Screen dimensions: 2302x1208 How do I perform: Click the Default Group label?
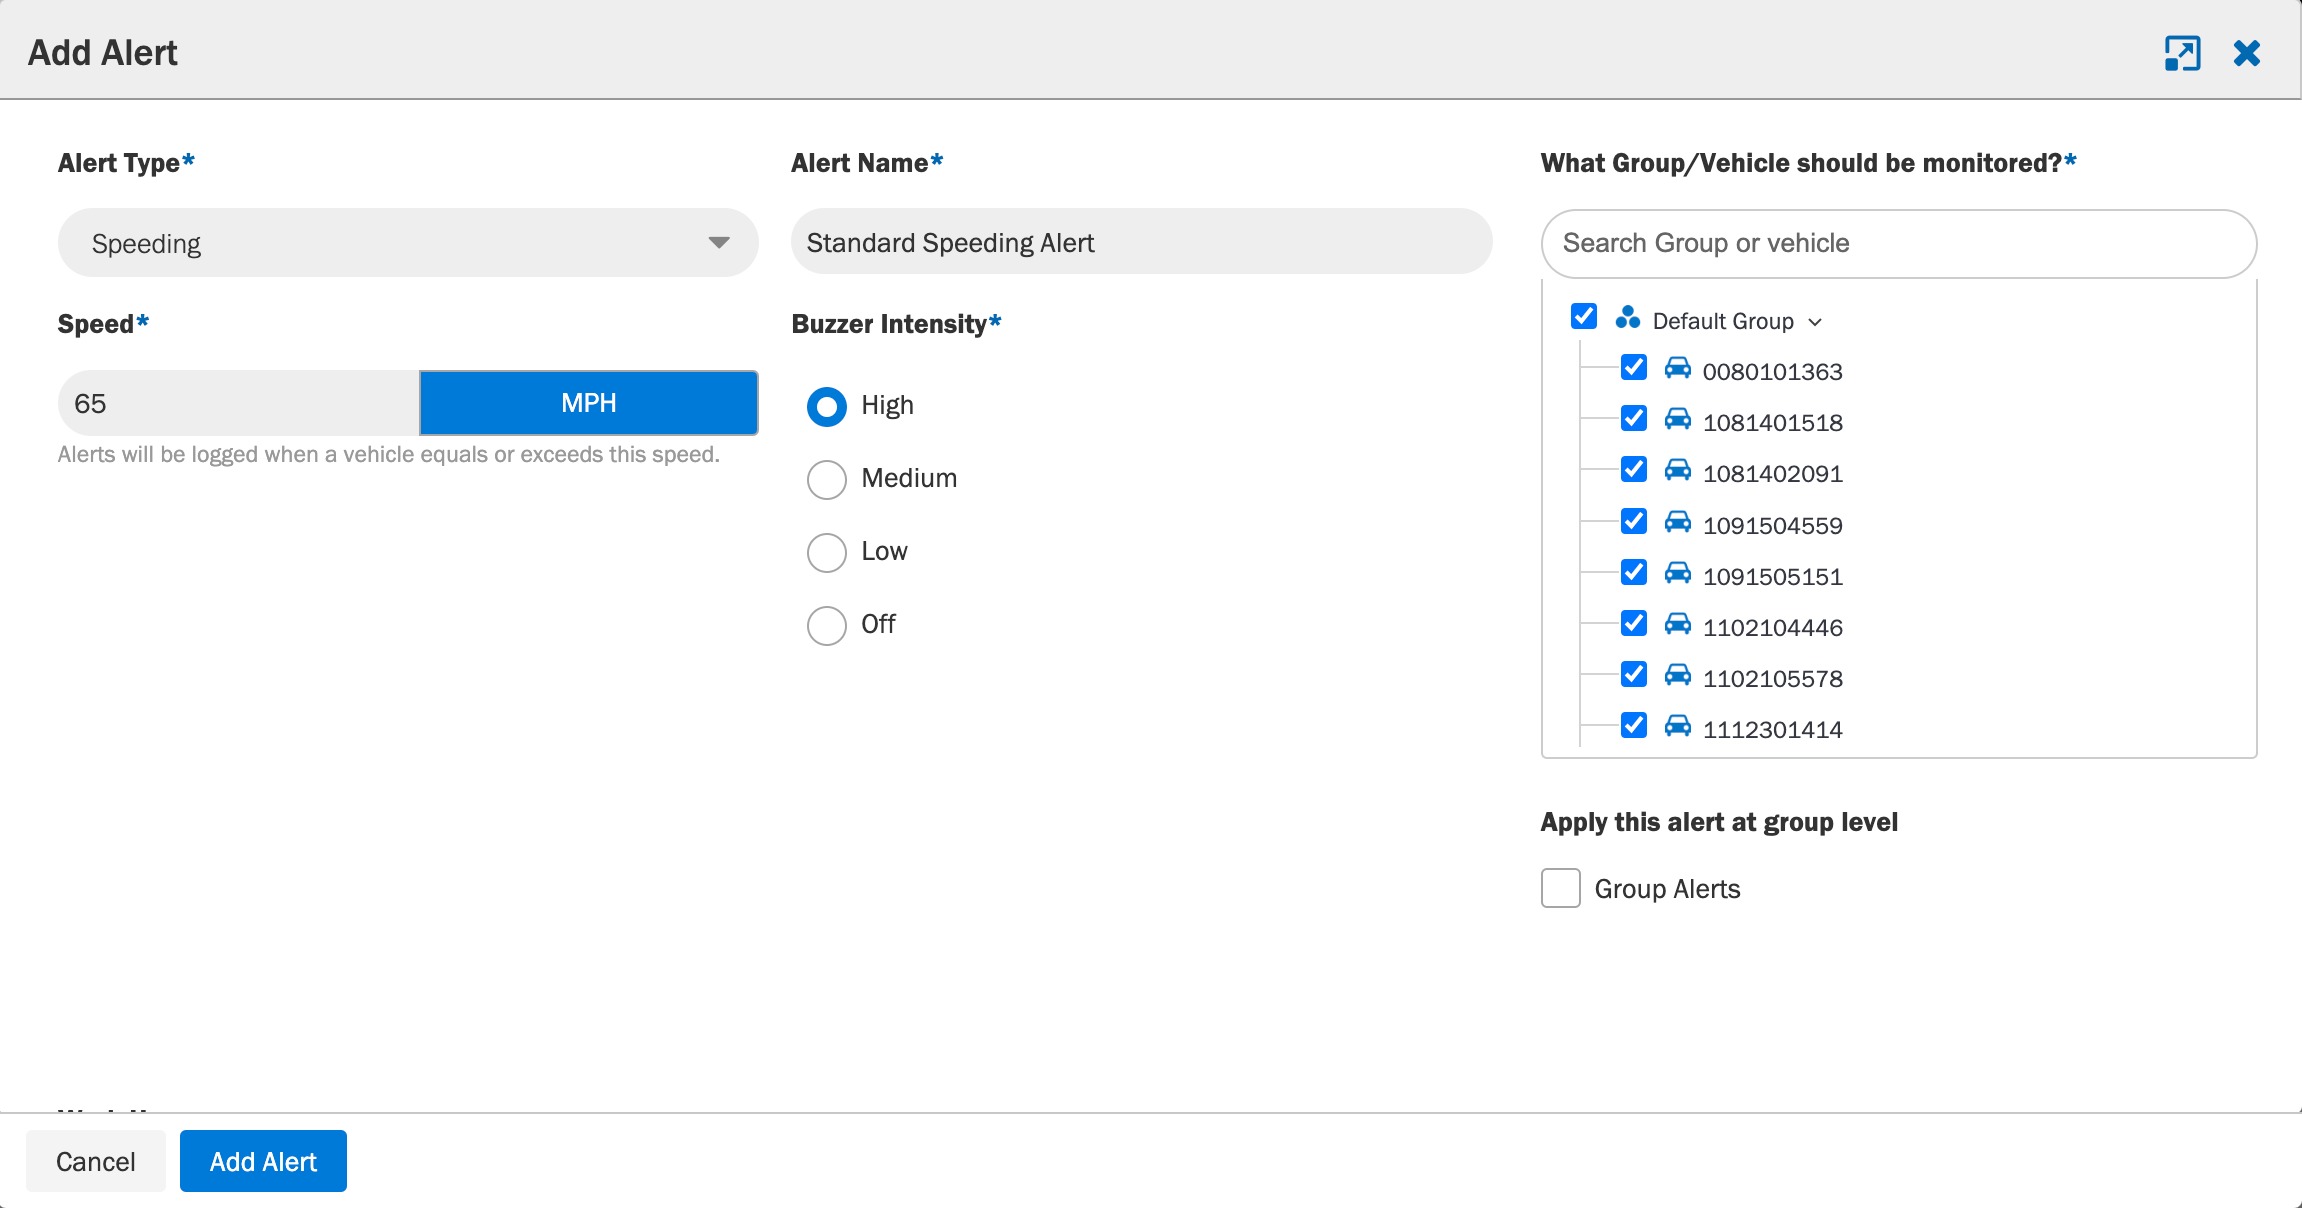pos(1723,321)
